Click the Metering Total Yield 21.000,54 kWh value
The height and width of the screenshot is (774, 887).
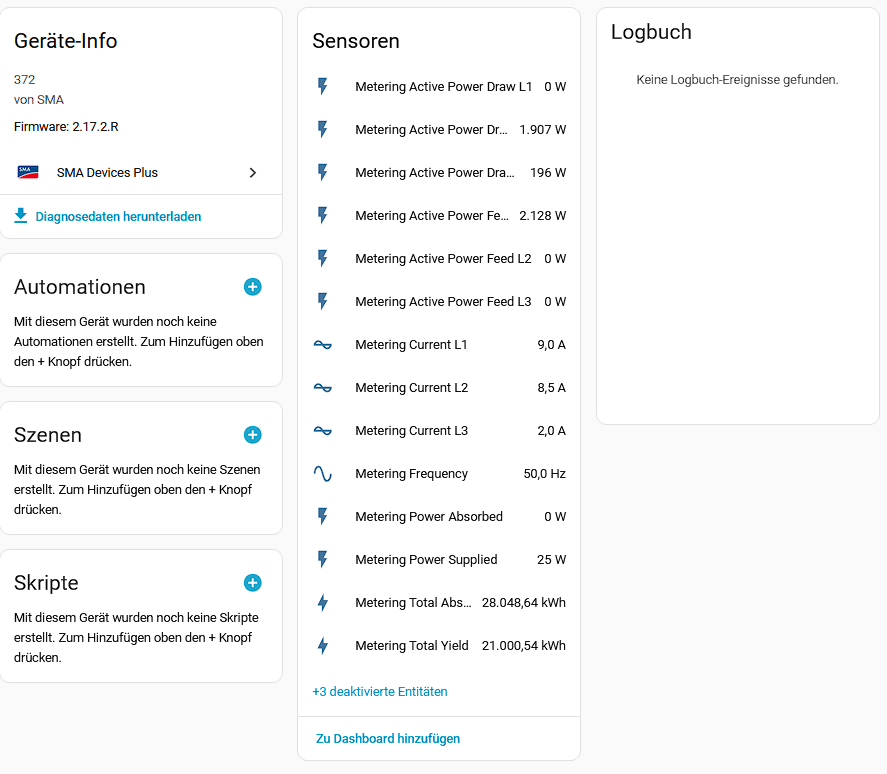(523, 646)
